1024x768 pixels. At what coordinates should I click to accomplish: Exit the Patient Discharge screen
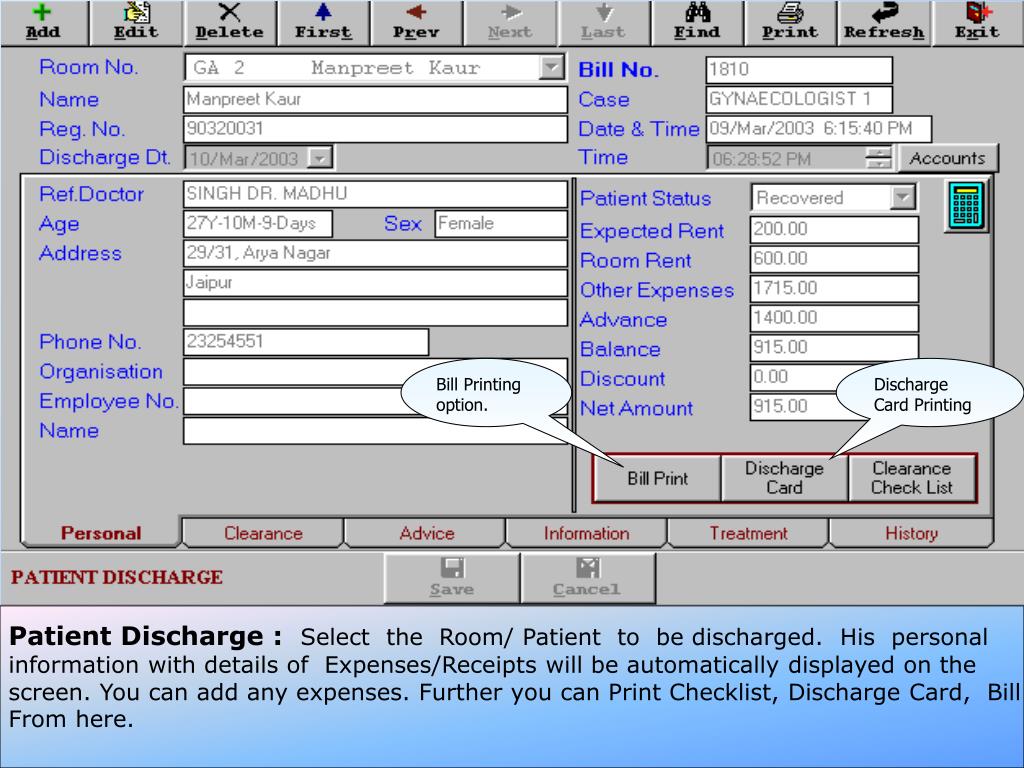978,22
